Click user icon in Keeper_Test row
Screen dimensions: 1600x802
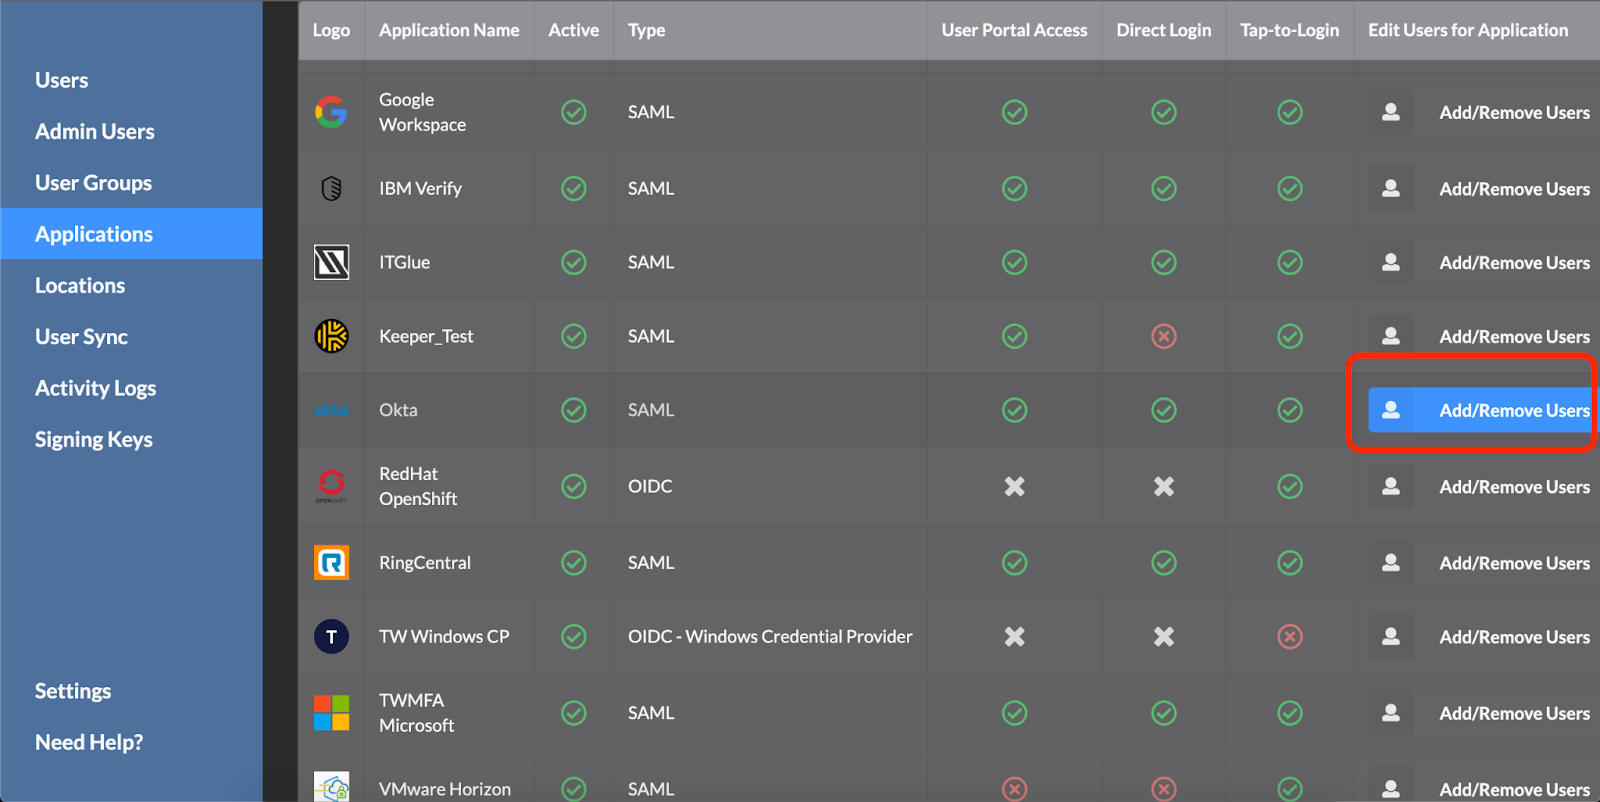tap(1391, 336)
